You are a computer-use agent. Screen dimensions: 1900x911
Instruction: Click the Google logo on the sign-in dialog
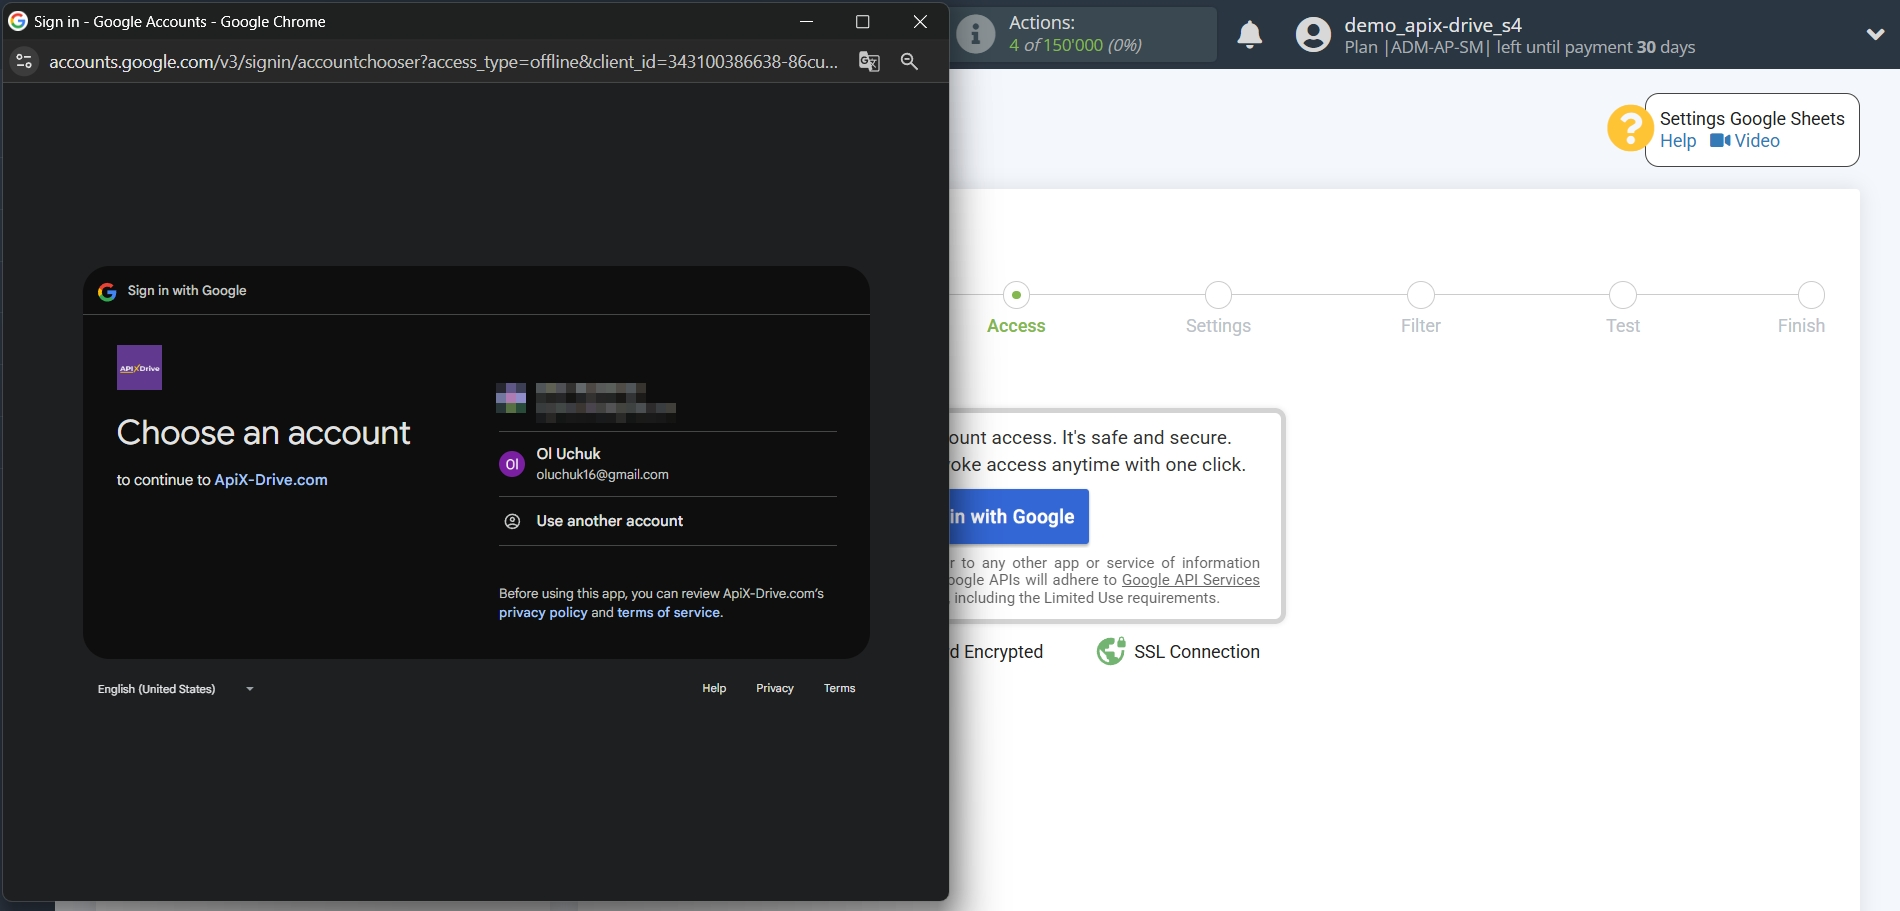106,291
